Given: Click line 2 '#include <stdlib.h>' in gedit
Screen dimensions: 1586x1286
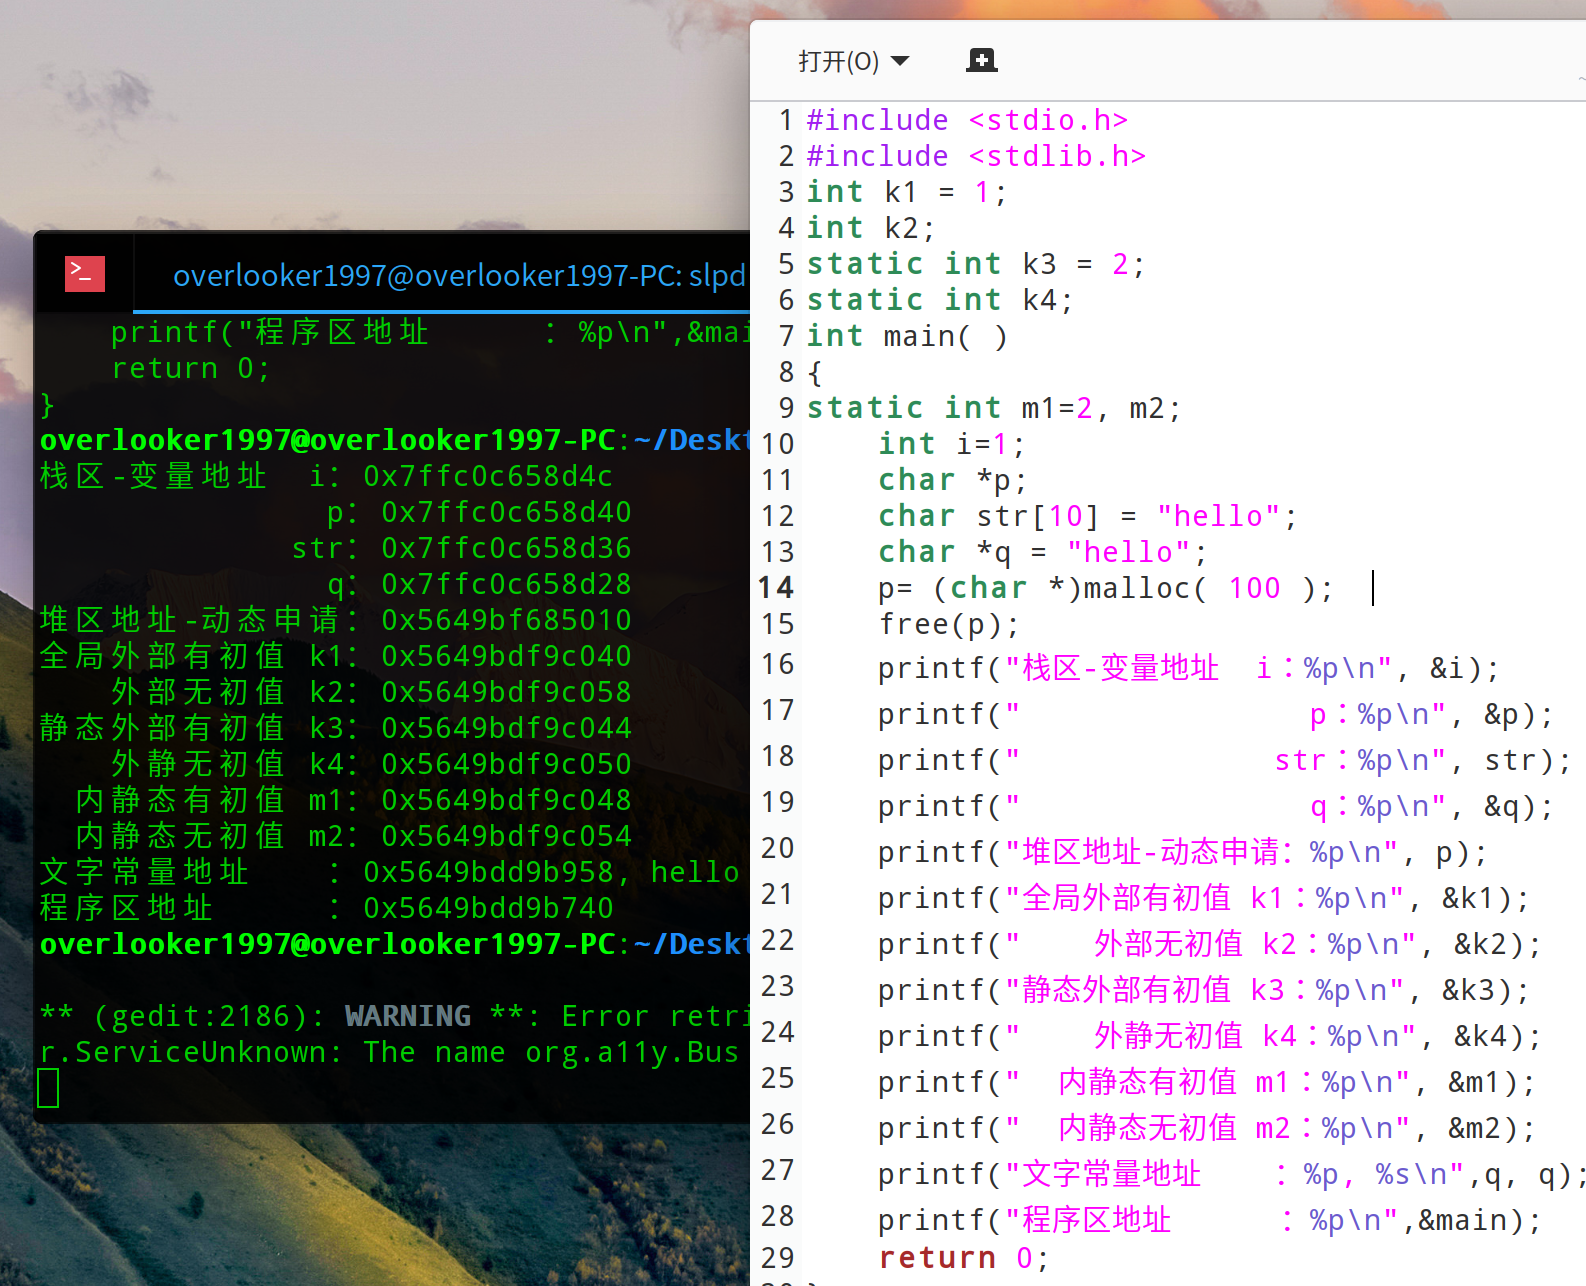Looking at the screenshot, I should (x=976, y=156).
